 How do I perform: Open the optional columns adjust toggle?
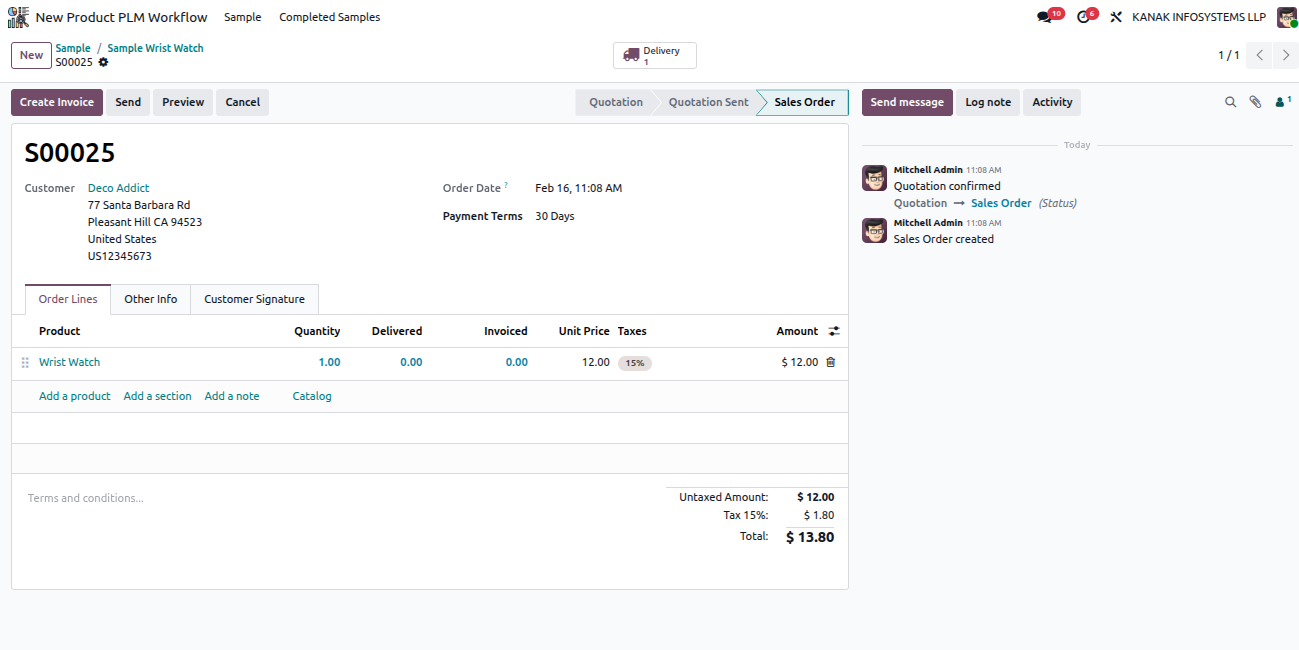pyautogui.click(x=834, y=331)
